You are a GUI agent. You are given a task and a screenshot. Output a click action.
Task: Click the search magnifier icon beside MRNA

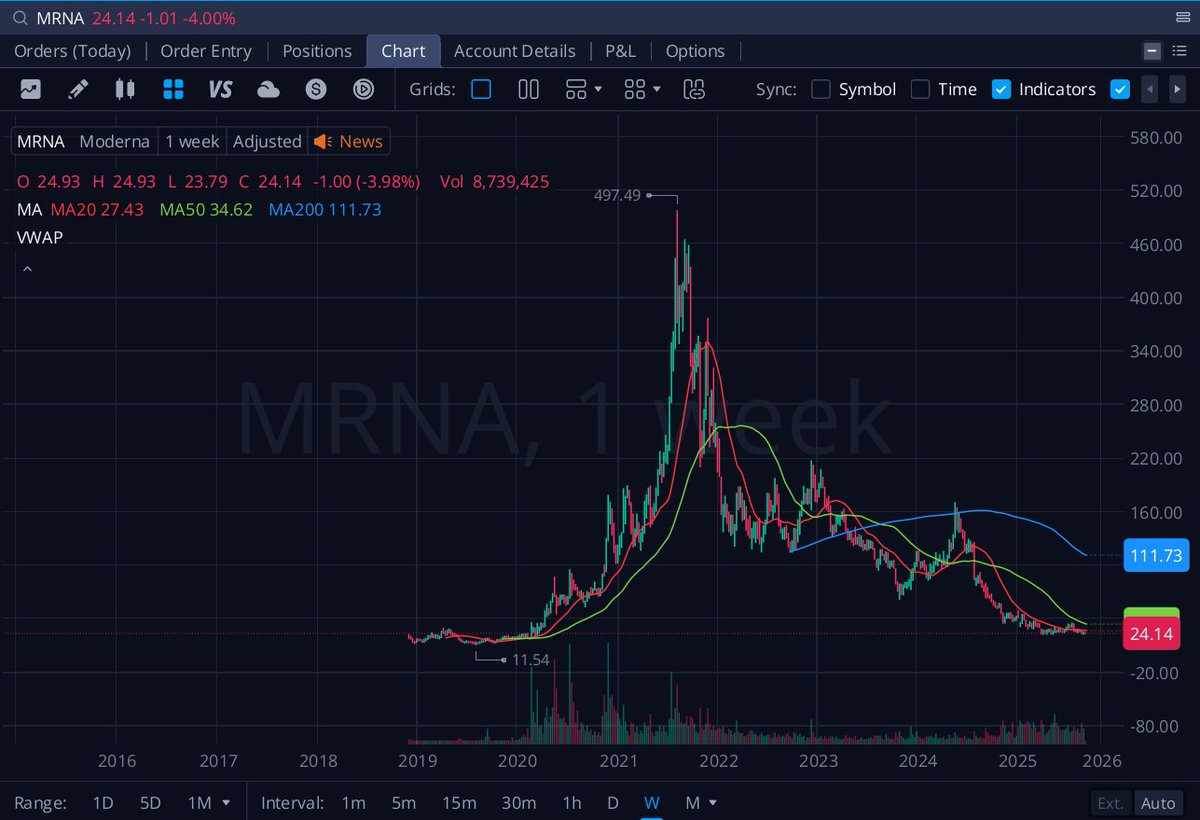tap(19, 18)
